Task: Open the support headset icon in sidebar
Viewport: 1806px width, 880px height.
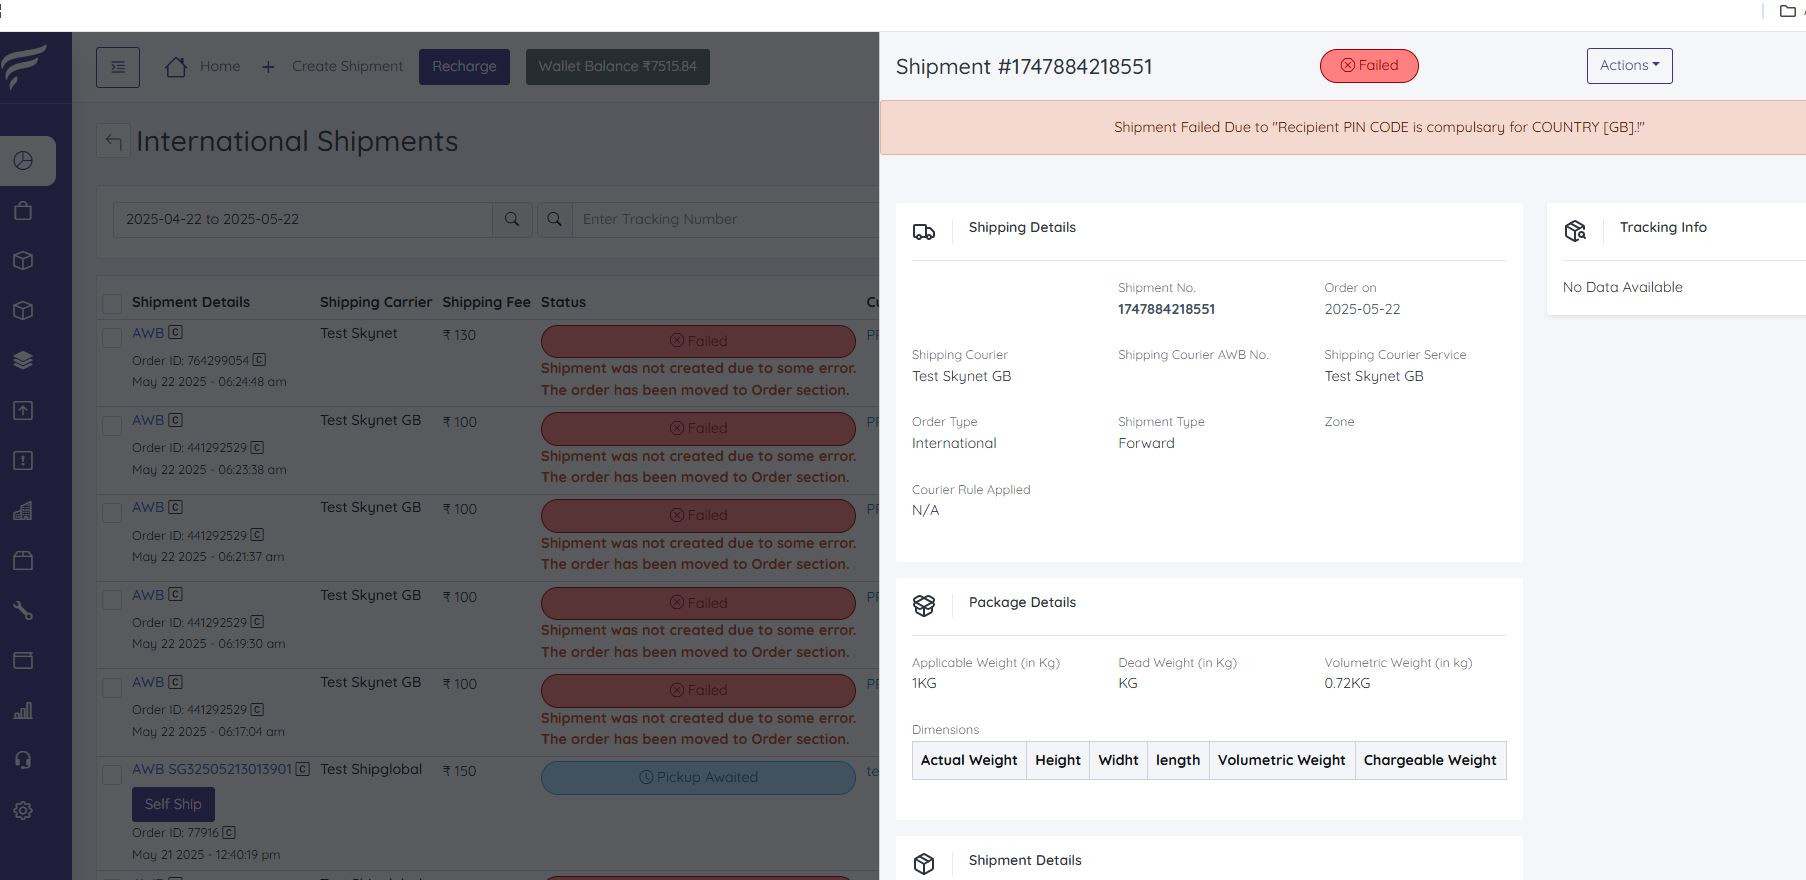Action: click(x=23, y=760)
